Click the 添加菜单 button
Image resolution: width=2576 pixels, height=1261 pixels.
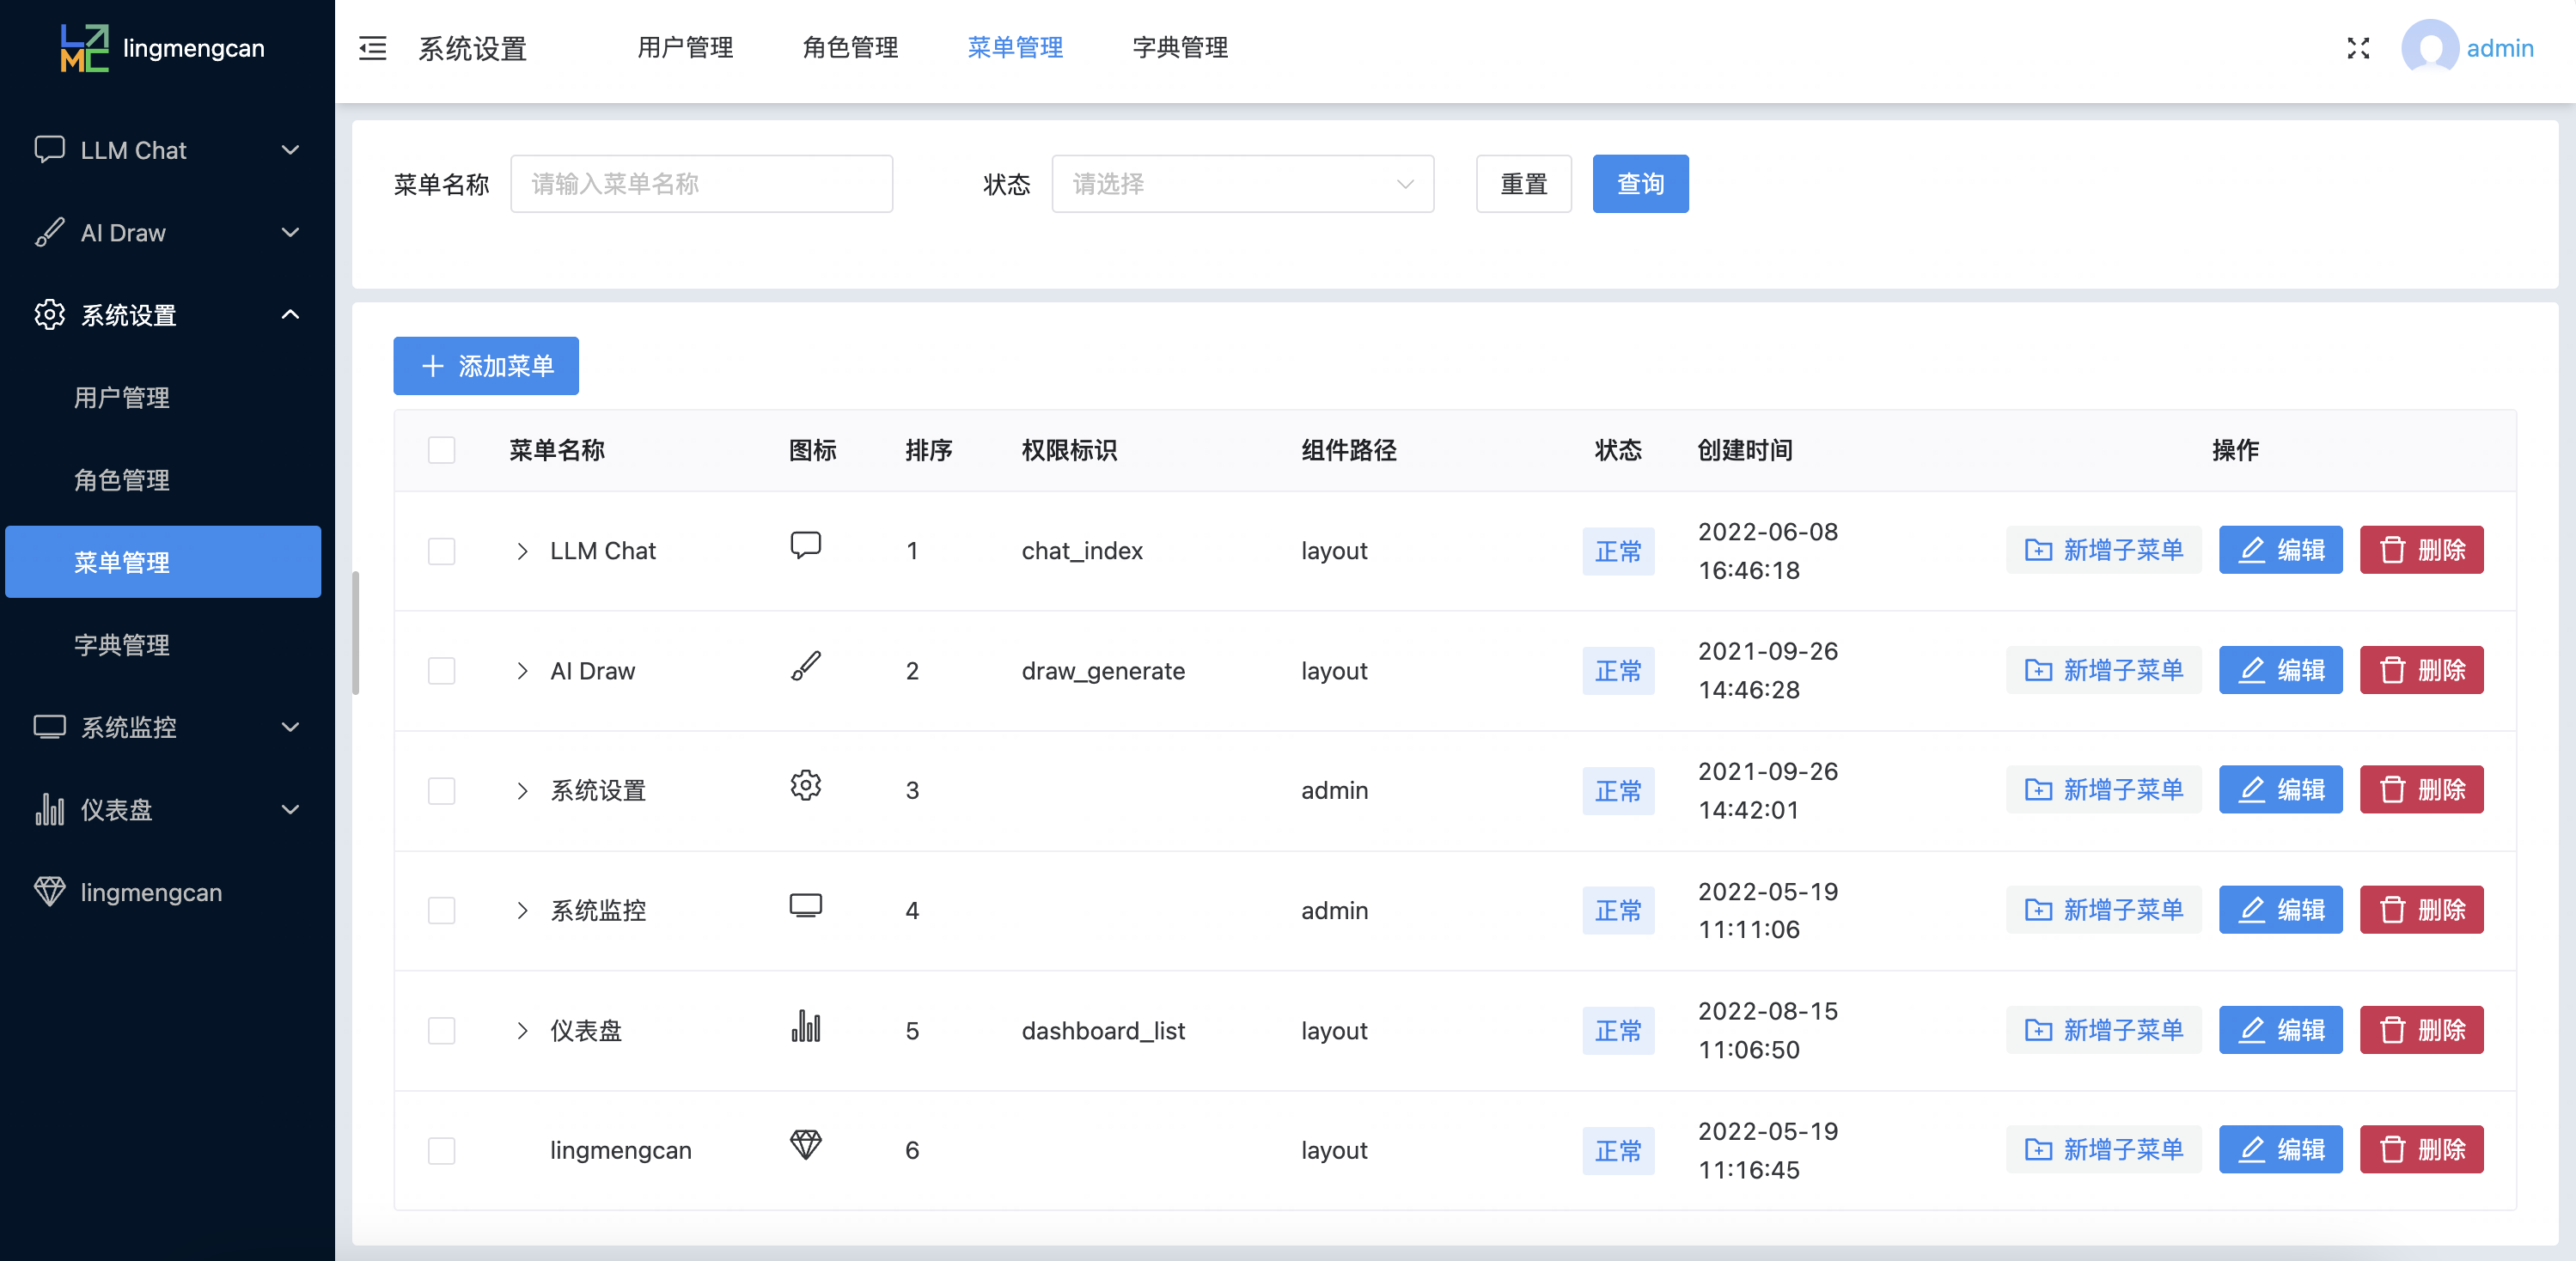[486, 366]
